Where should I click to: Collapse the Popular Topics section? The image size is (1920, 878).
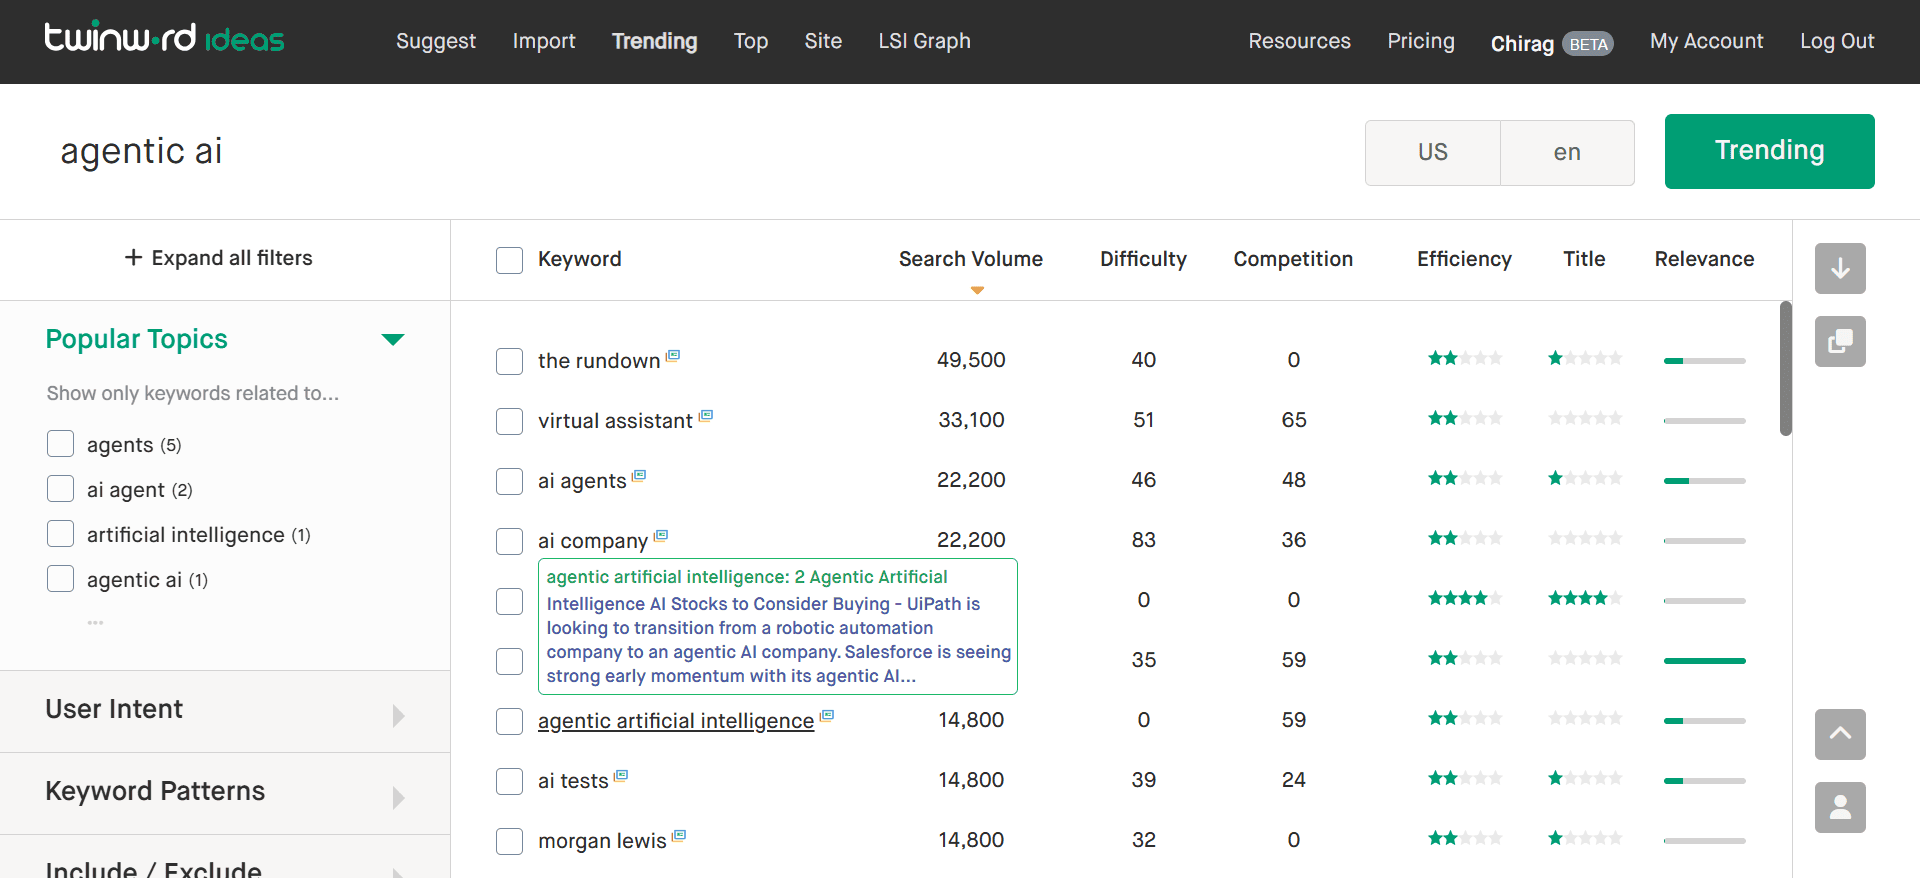point(393,340)
